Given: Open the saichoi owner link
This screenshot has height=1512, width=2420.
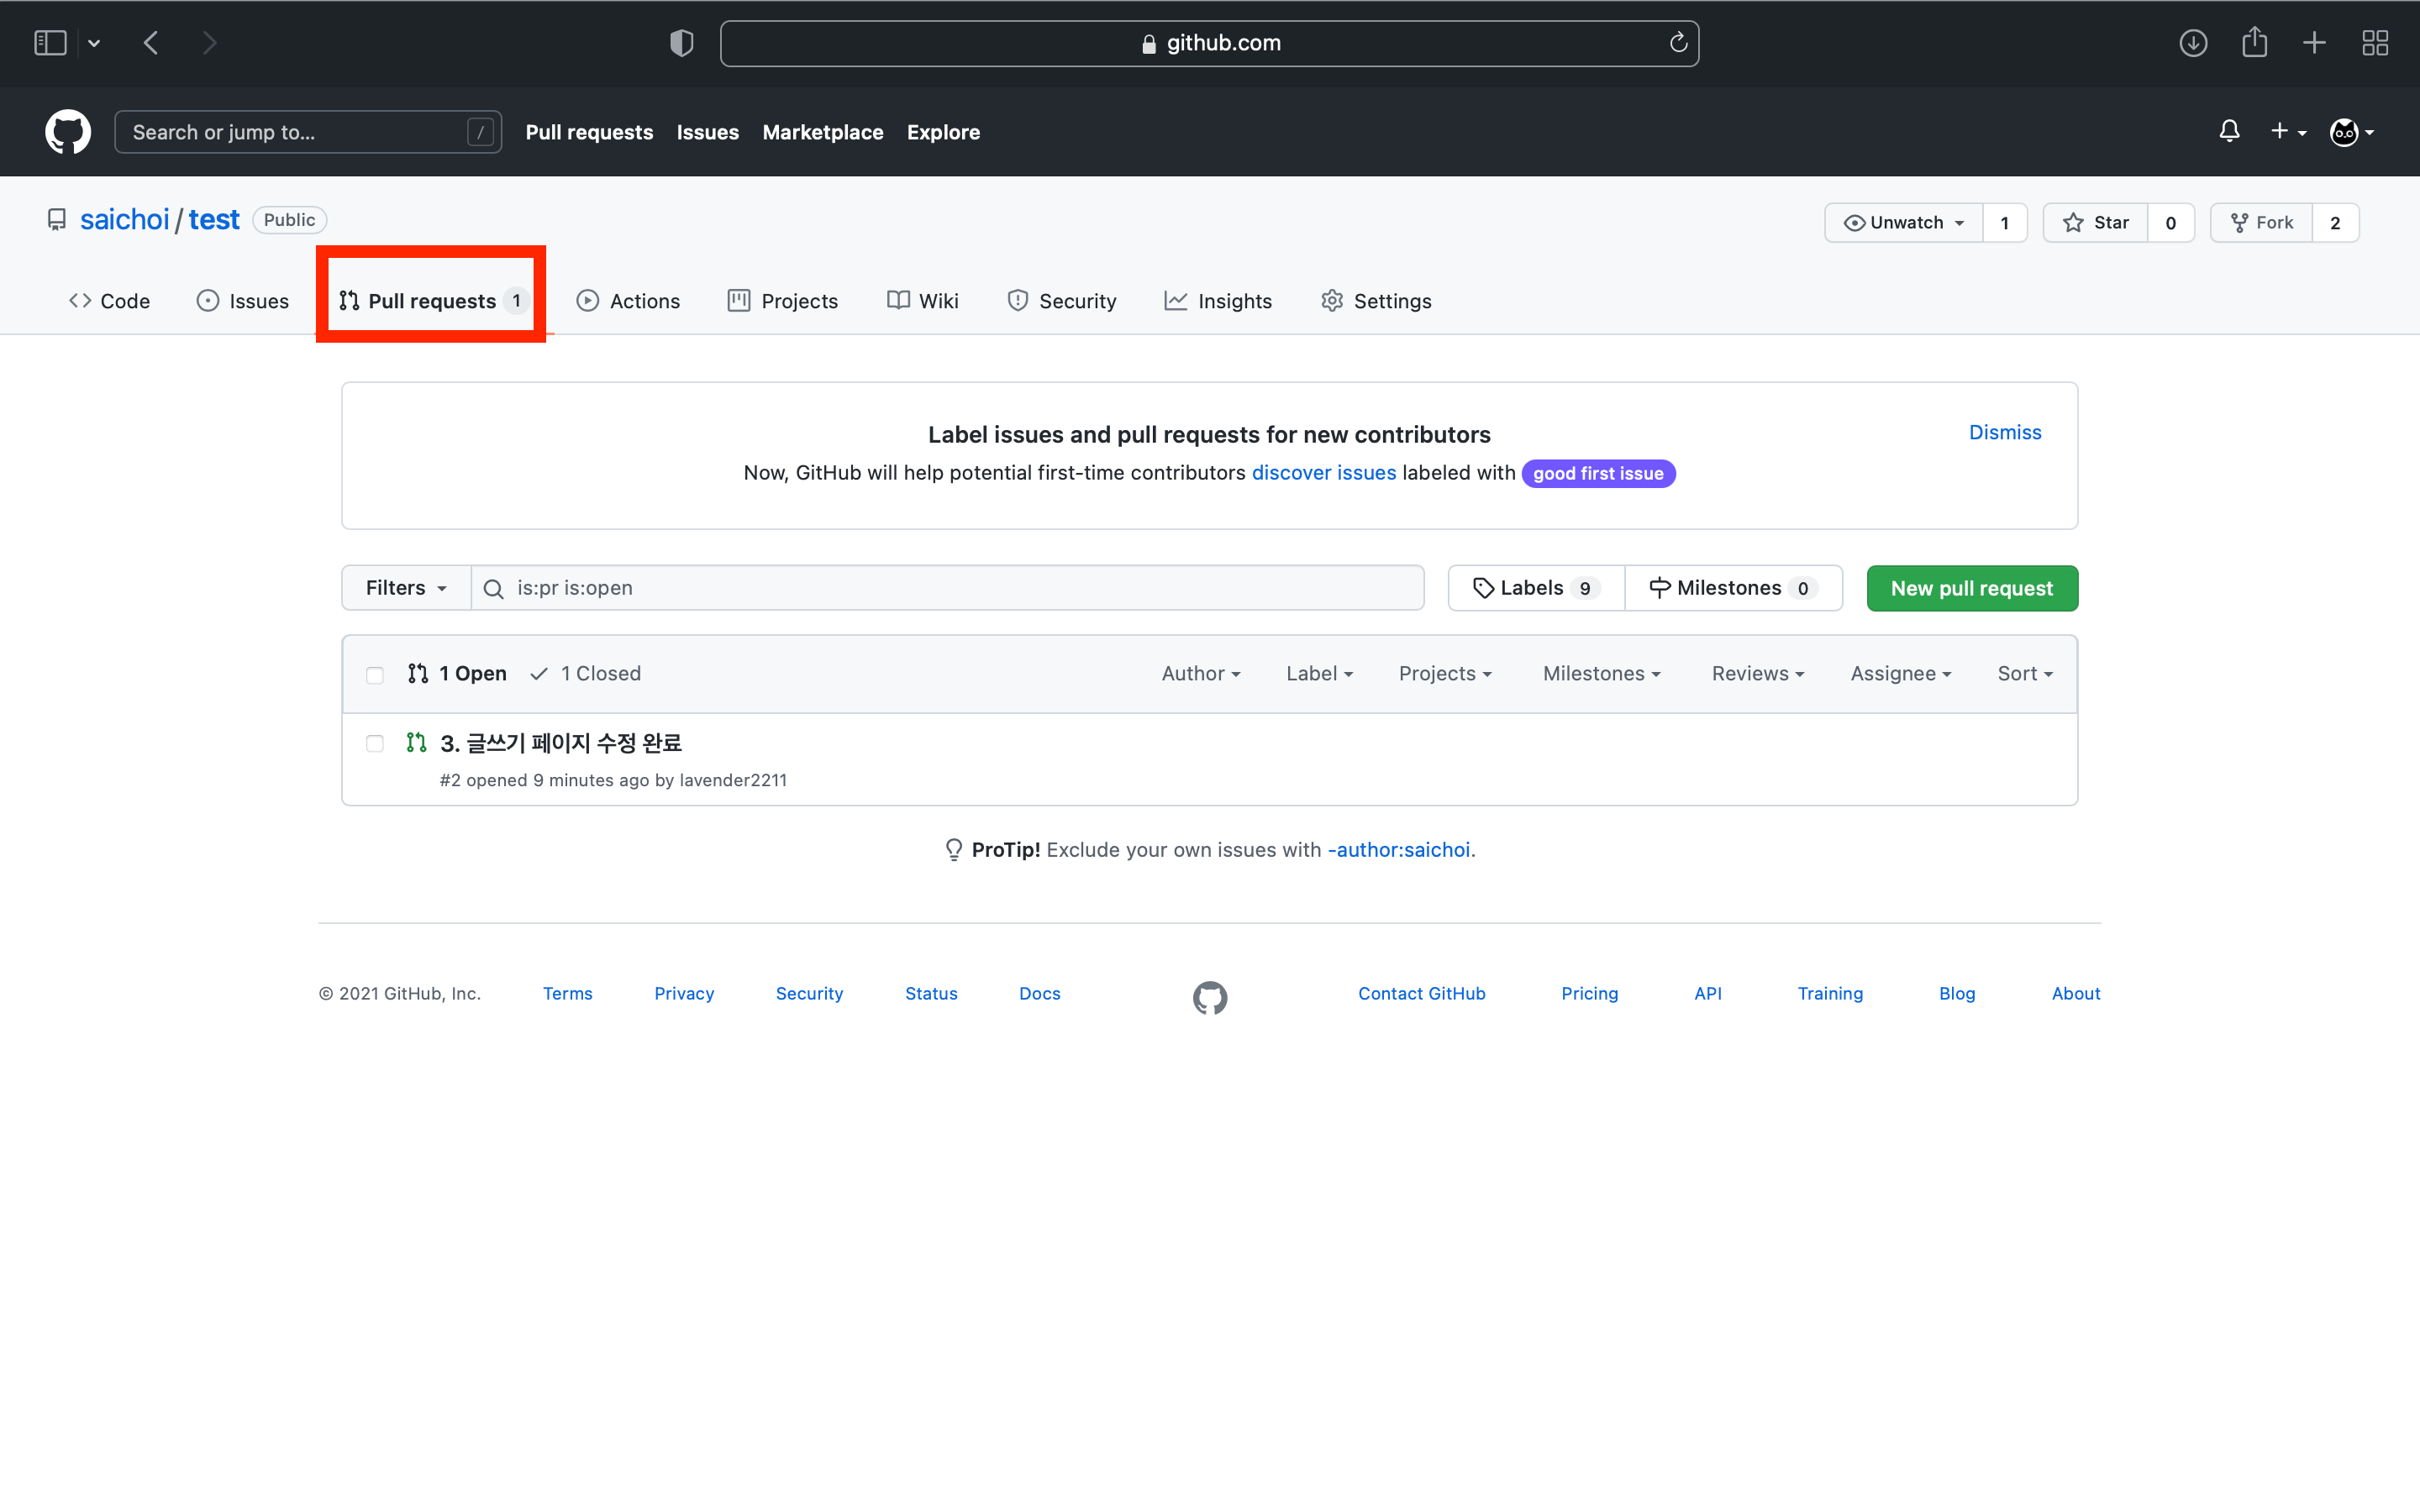Looking at the screenshot, I should pos(125,219).
